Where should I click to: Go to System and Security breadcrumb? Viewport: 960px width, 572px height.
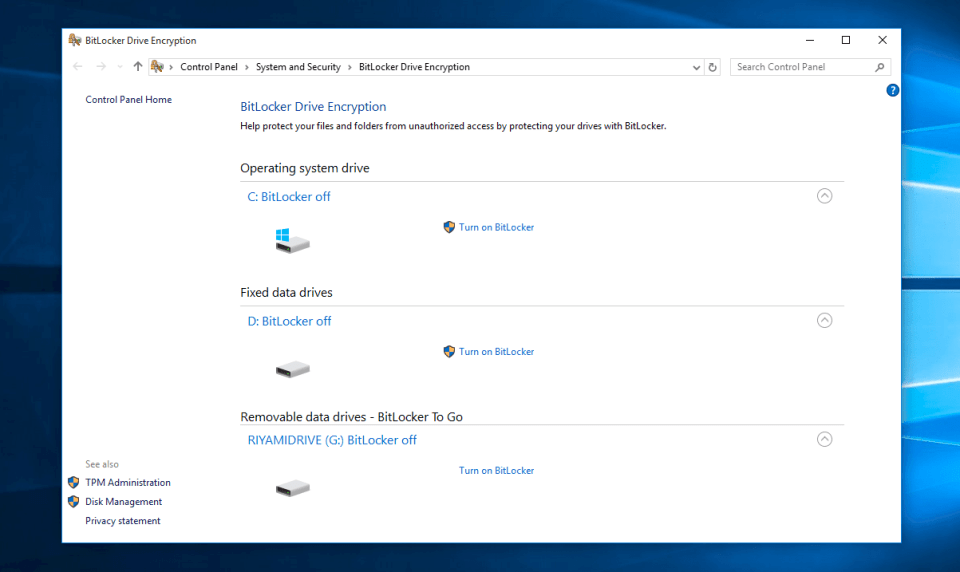click(298, 67)
